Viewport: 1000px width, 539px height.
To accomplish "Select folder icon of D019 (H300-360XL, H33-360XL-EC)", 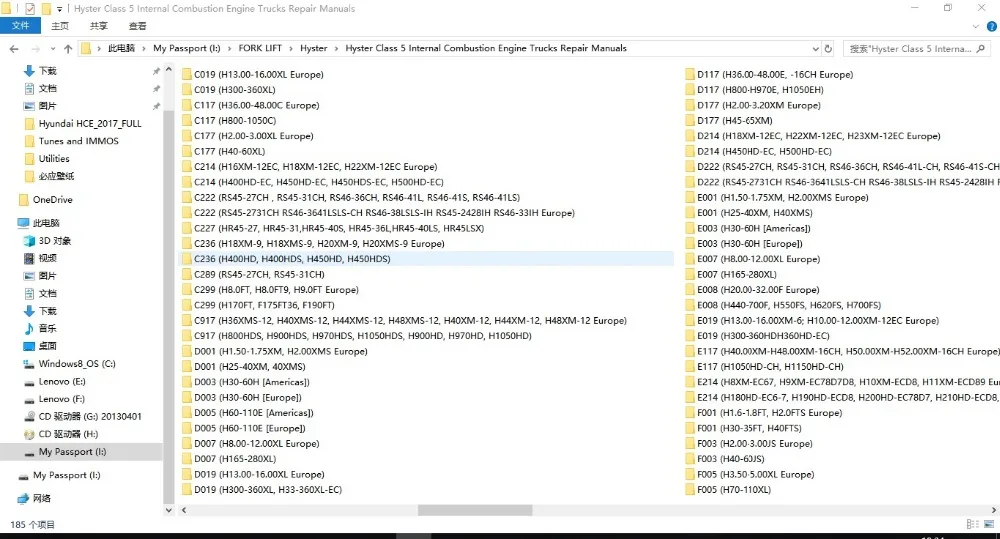I will [x=186, y=489].
